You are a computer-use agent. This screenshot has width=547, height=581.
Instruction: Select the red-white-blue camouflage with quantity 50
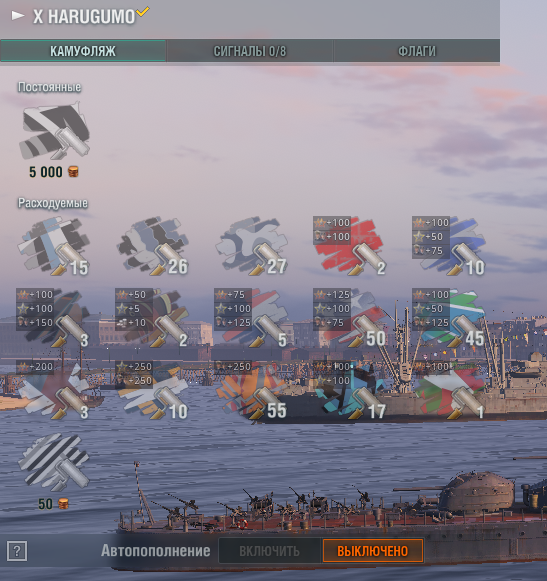click(x=350, y=318)
